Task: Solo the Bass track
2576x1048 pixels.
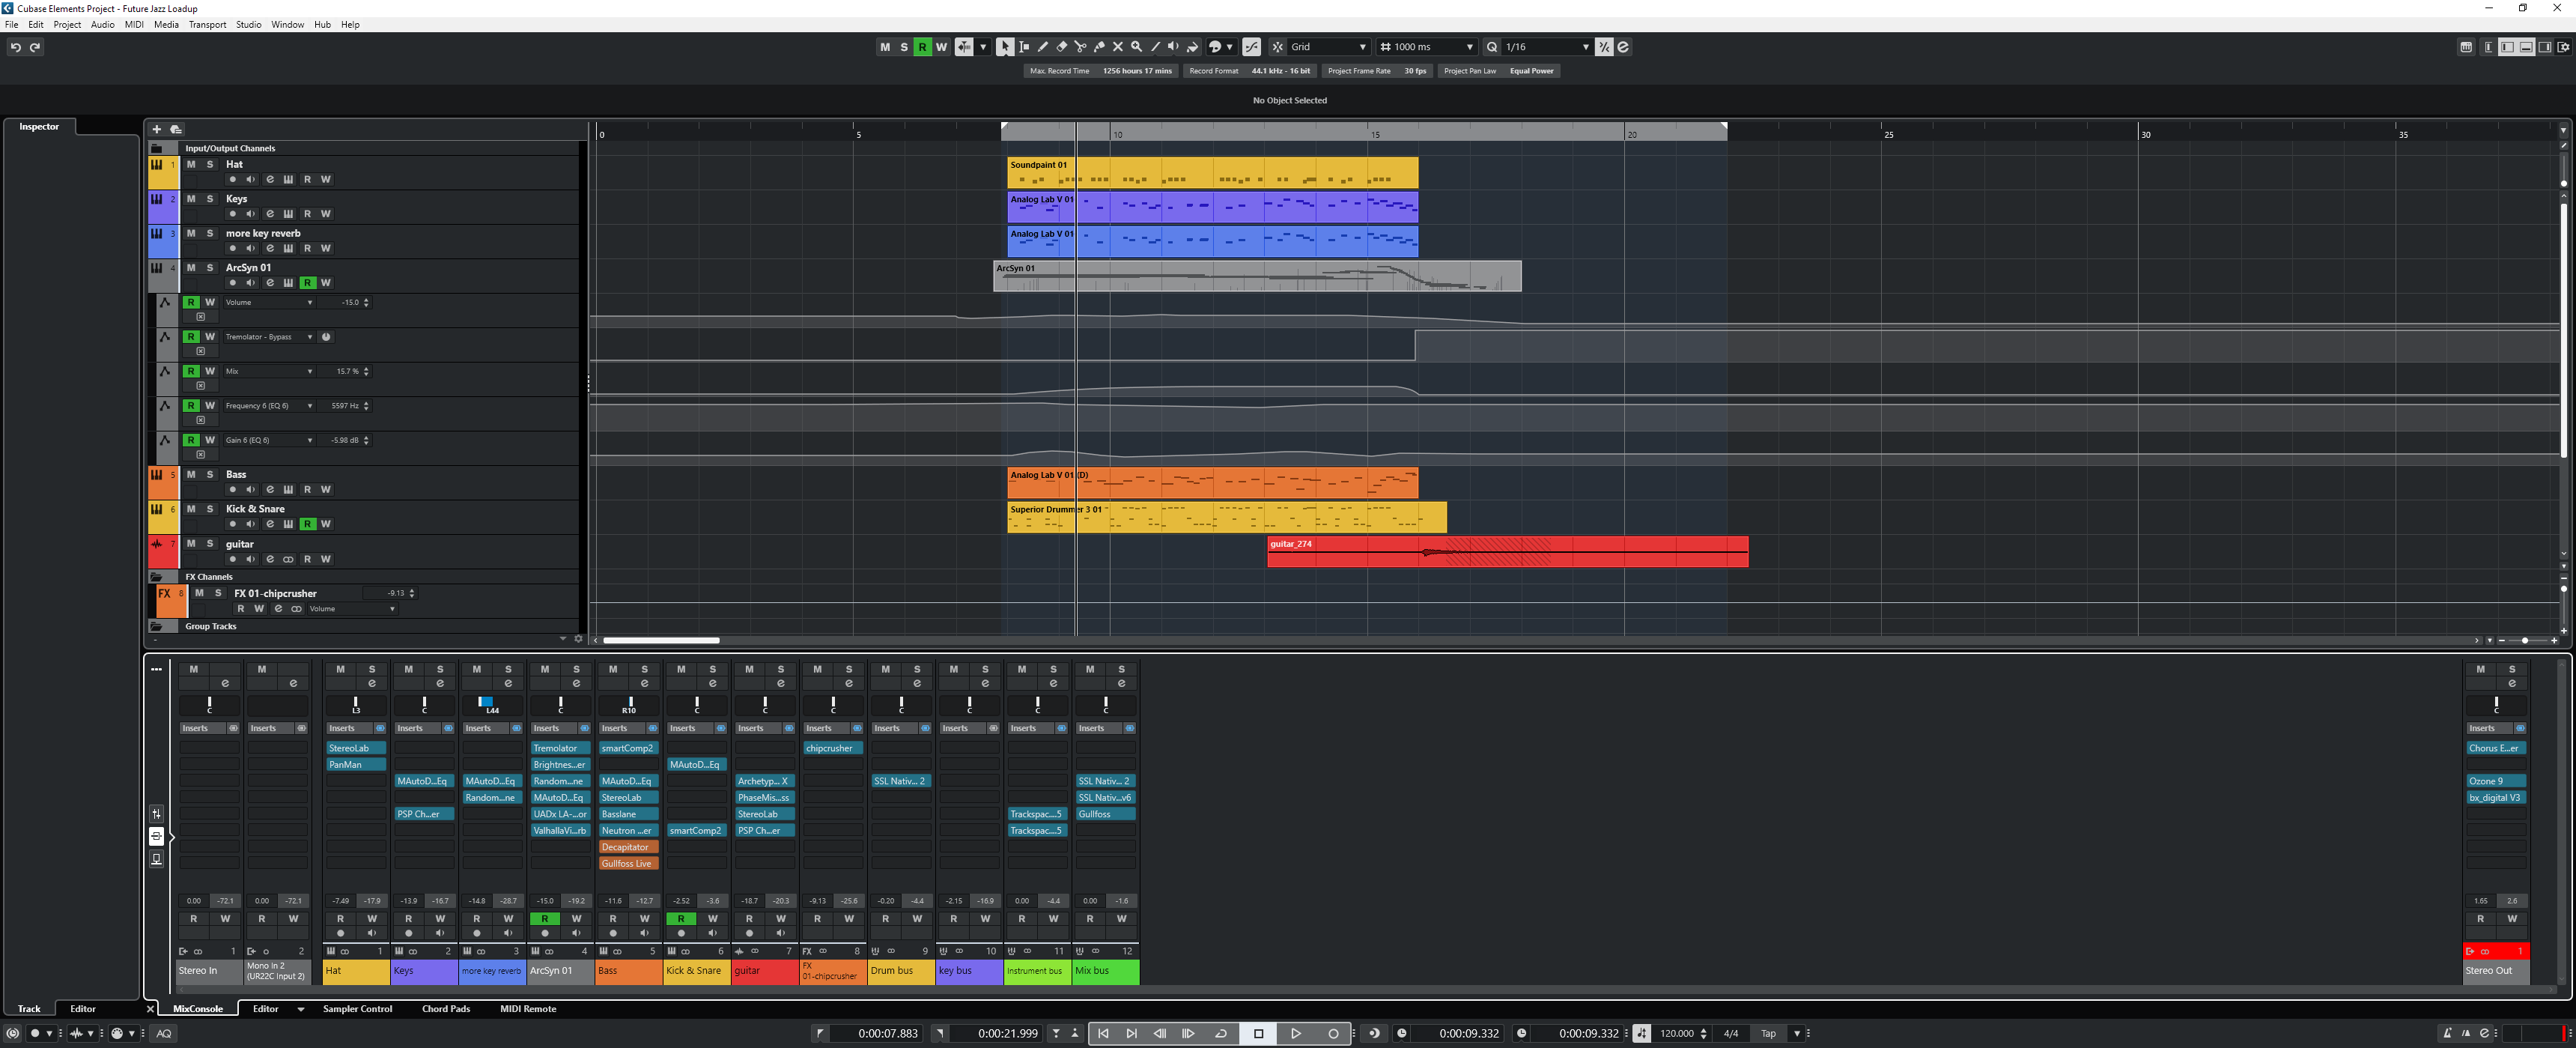Action: pos(210,474)
